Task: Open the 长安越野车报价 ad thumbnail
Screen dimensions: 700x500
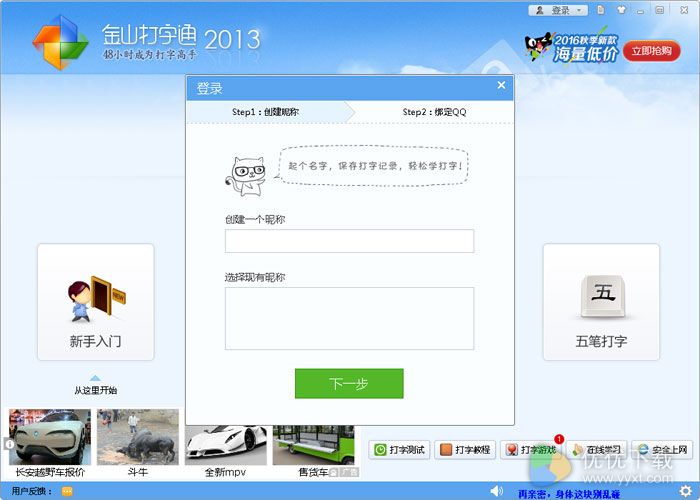Action: click(x=50, y=437)
